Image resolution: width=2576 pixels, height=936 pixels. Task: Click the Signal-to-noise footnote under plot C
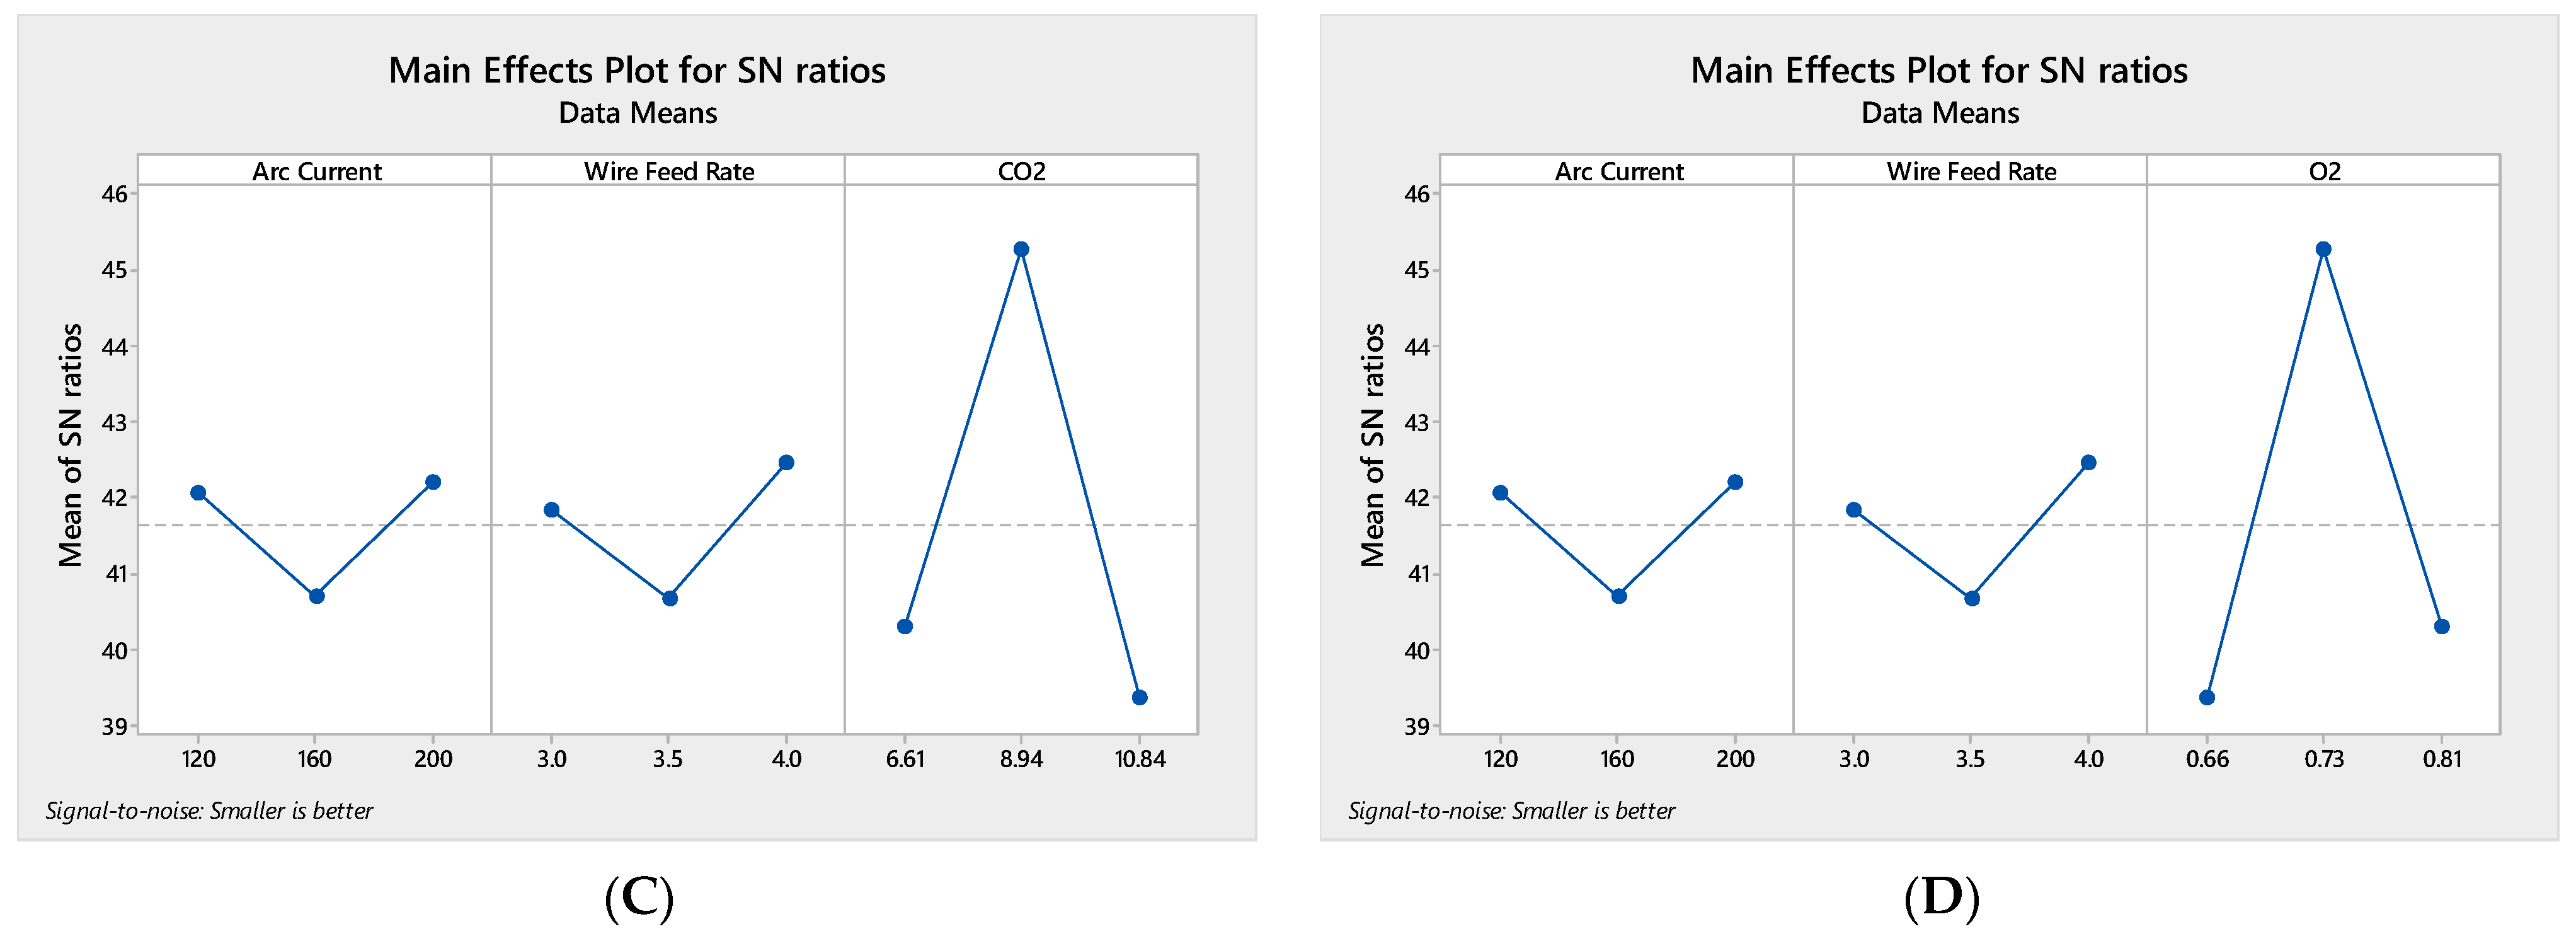209,810
